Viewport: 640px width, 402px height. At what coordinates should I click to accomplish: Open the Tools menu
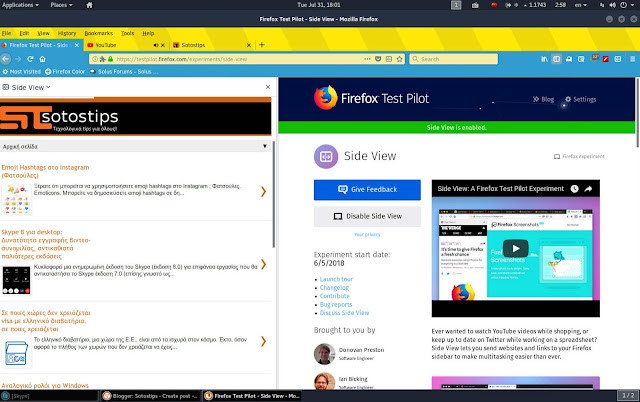[x=127, y=33]
